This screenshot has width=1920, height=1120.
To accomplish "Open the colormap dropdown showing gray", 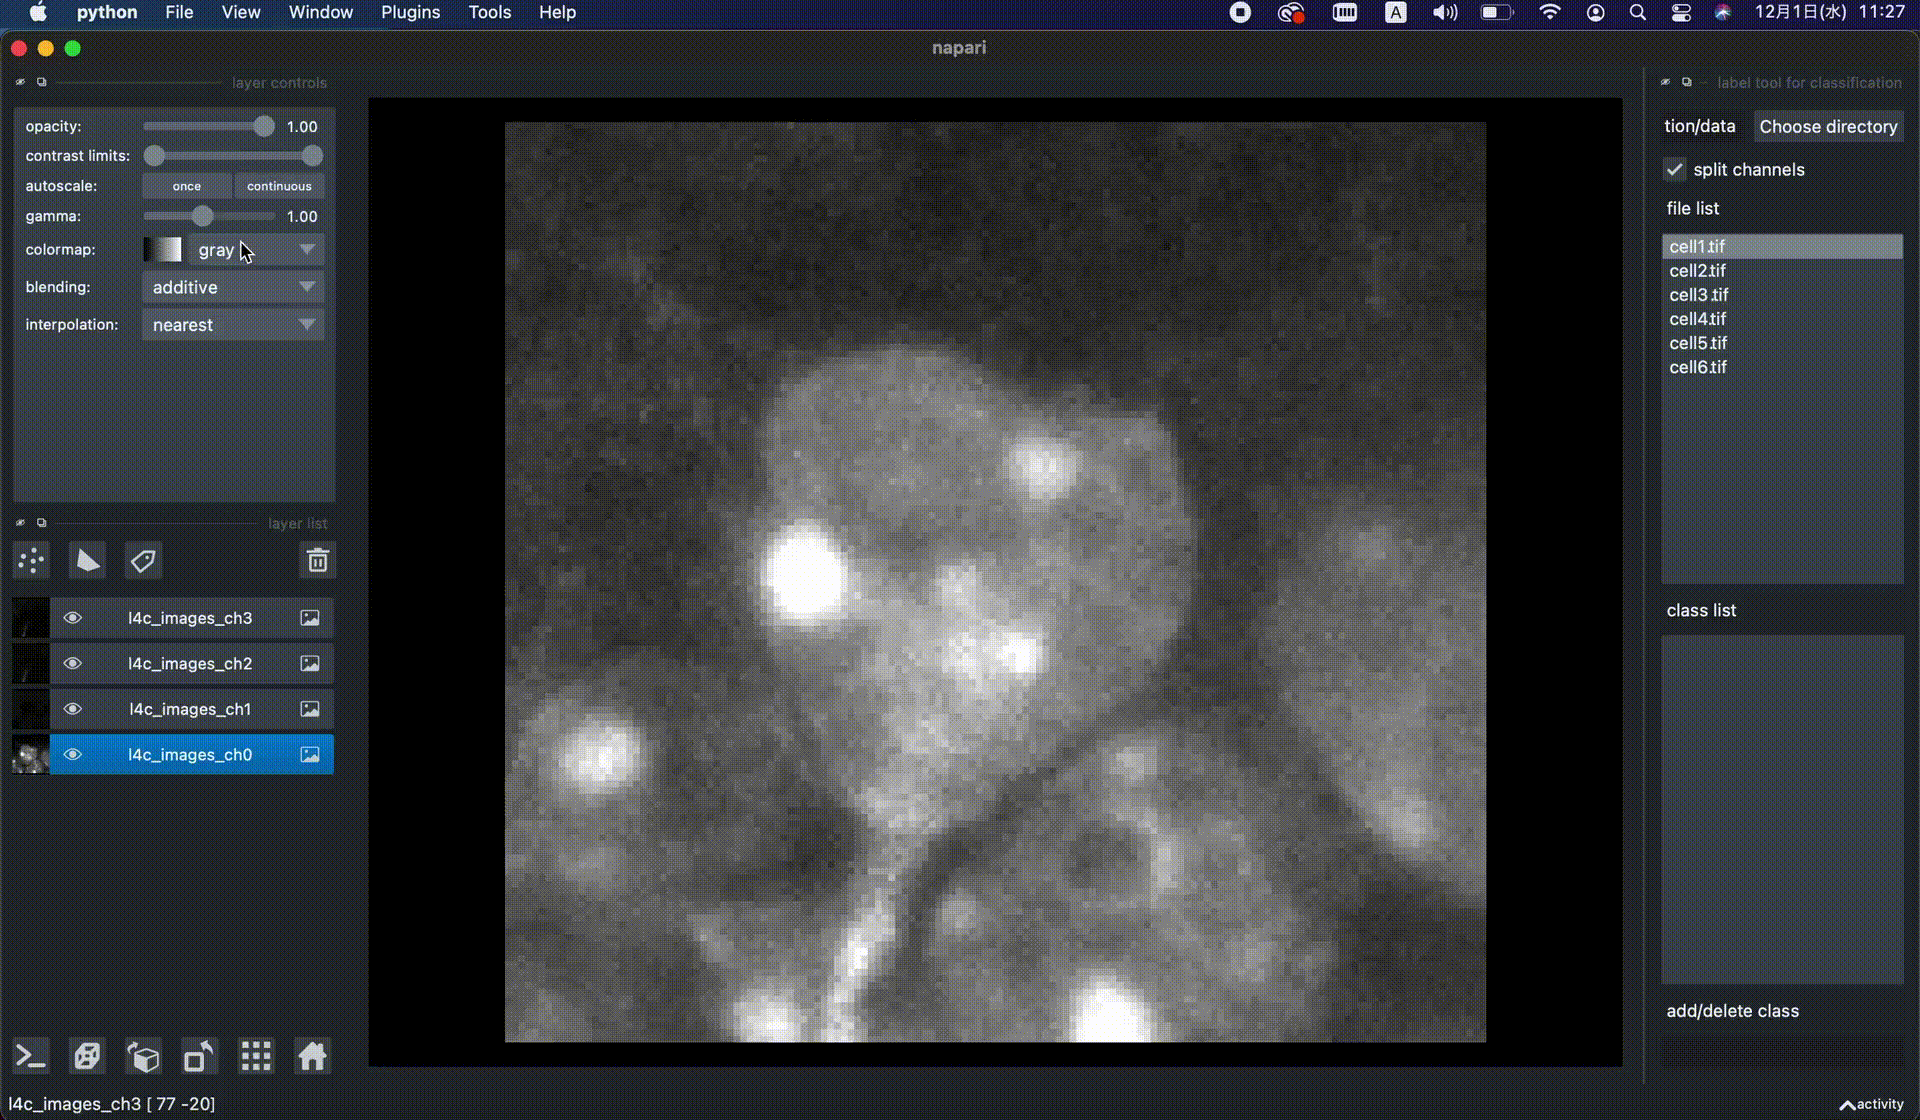I will pyautogui.click(x=256, y=250).
